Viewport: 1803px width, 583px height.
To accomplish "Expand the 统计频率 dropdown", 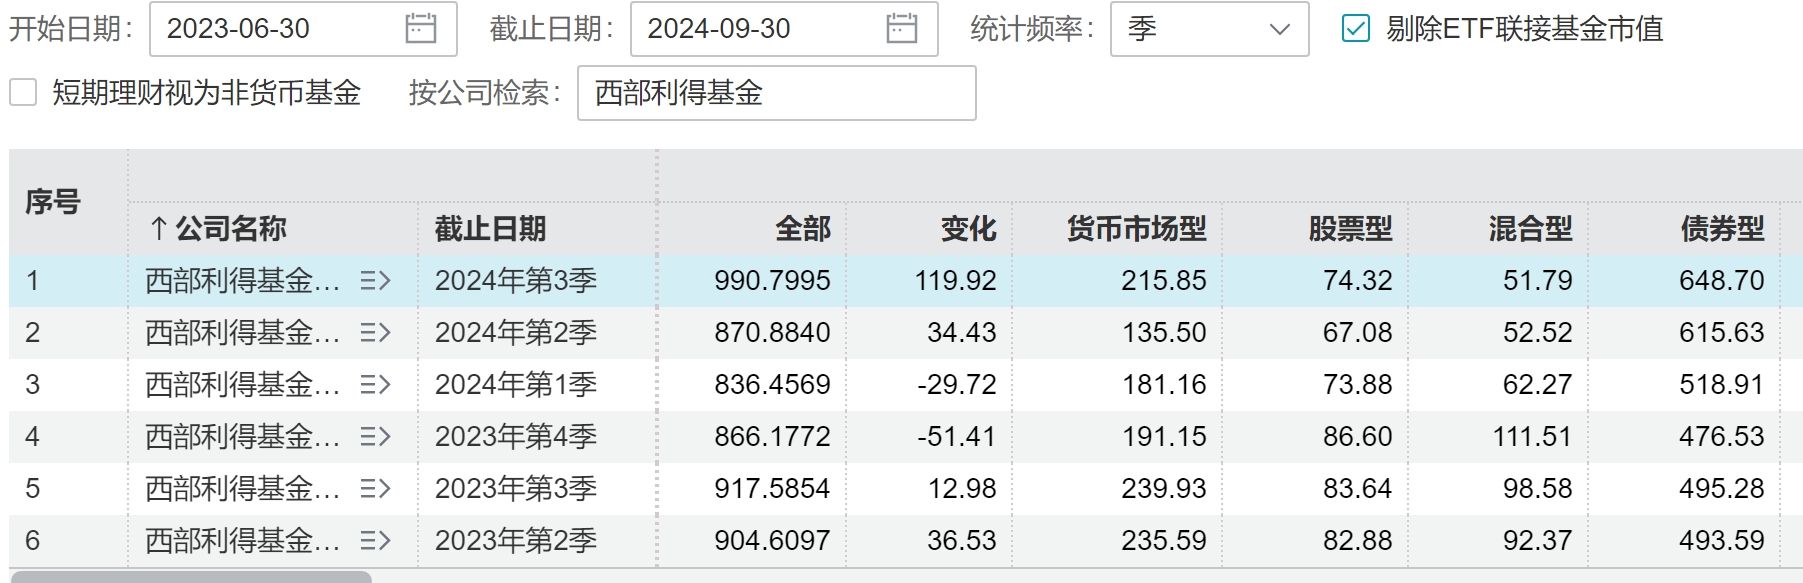I will pos(1208,29).
